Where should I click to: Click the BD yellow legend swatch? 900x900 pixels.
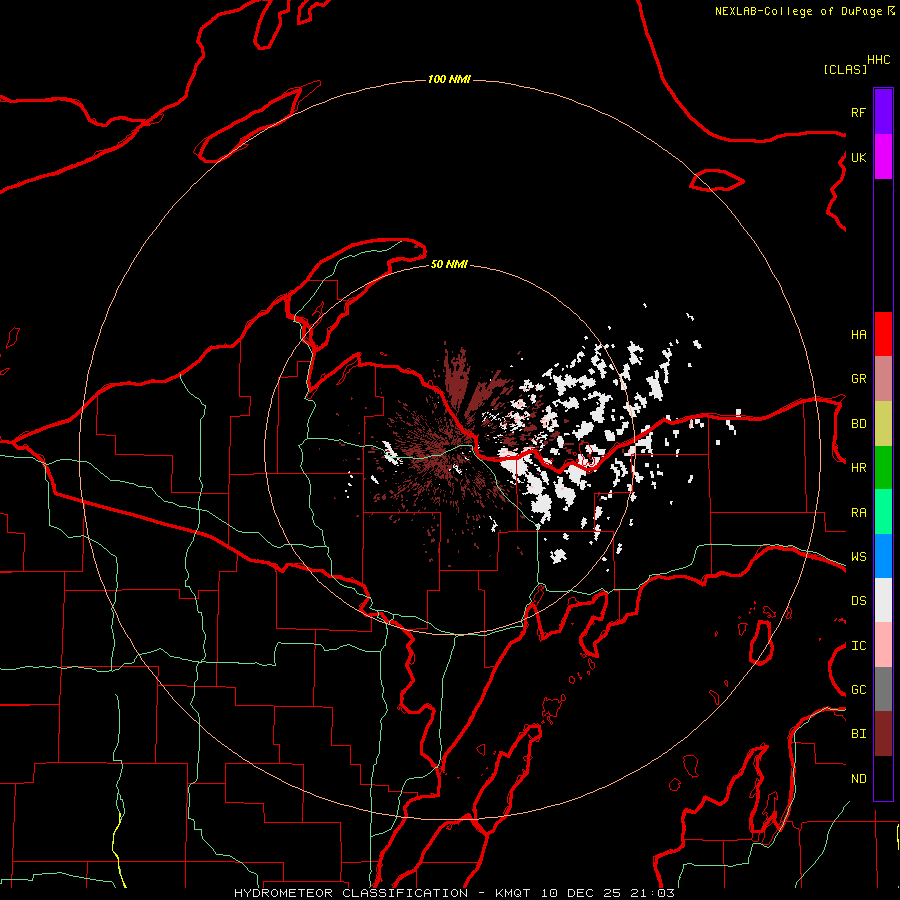pyautogui.click(x=883, y=424)
